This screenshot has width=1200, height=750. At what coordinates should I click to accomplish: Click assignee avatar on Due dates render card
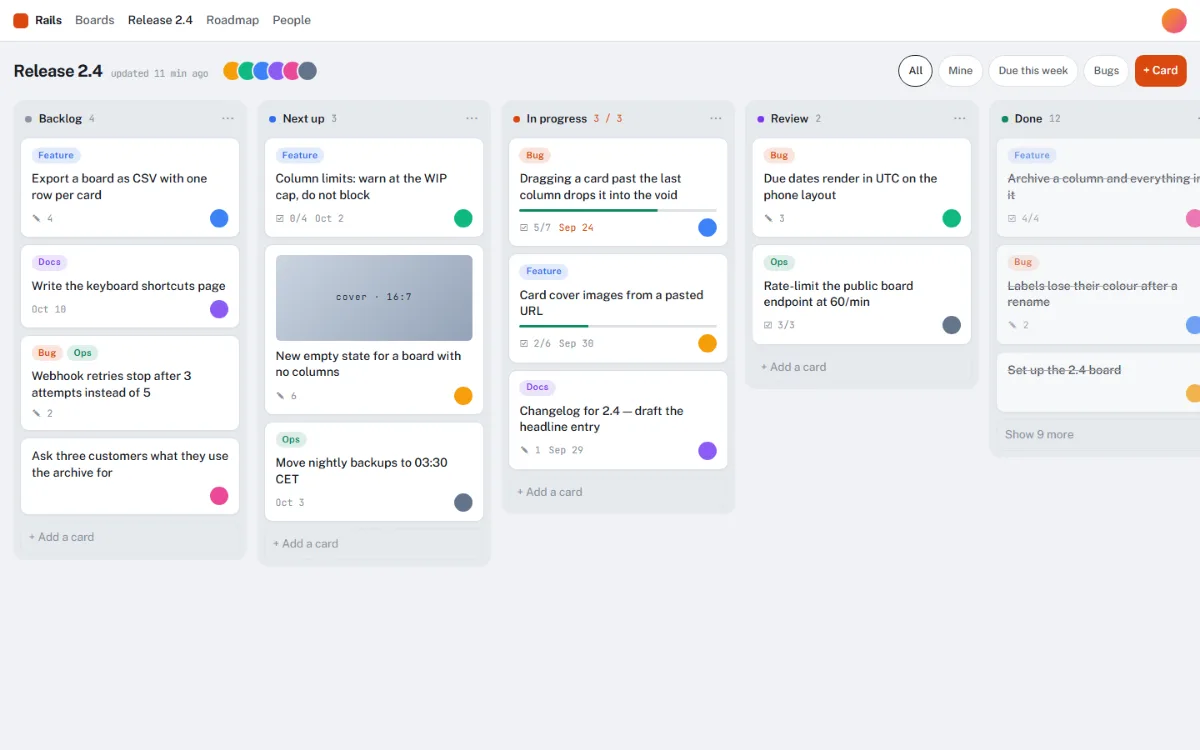[951, 218]
